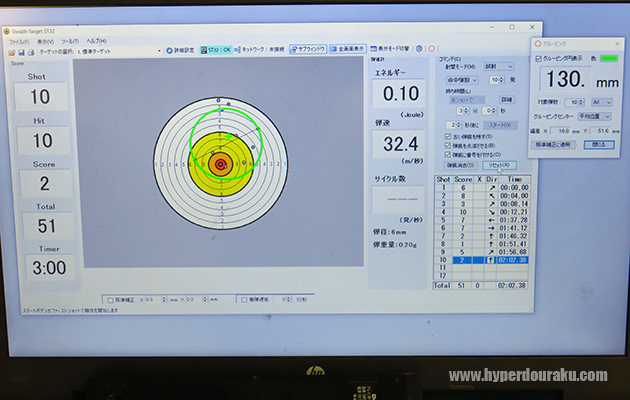Click the 詳細 button in the command panel
This screenshot has height=400, width=630.
(x=507, y=99)
